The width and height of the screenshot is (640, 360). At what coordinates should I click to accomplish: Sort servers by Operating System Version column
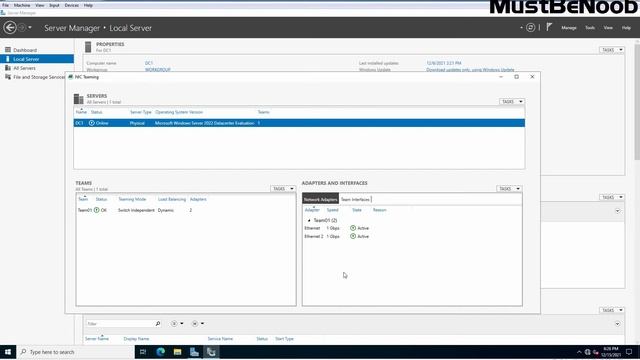(179, 112)
